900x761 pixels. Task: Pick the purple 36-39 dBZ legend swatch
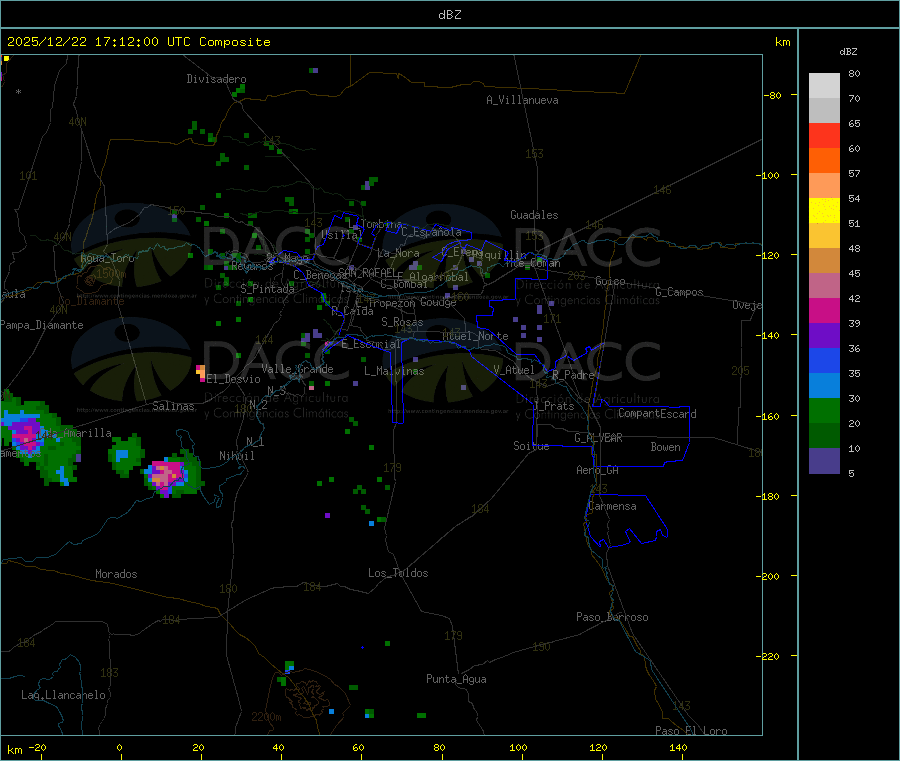pyautogui.click(x=824, y=336)
